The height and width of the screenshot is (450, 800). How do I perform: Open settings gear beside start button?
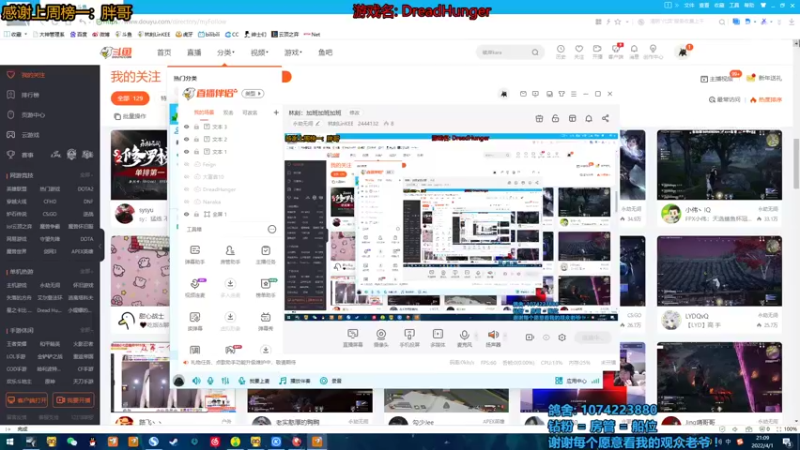tap(562, 337)
